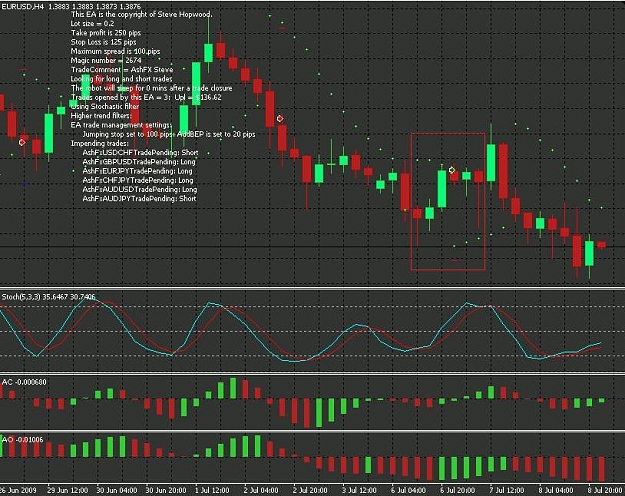Click the '2 Jul 04:00' time label
Screen dimensions: 625x496
tap(261, 490)
